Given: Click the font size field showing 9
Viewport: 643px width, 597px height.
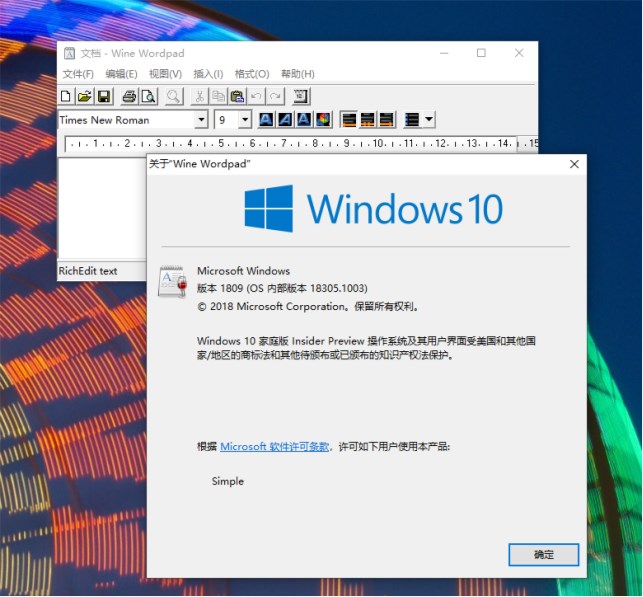Looking at the screenshot, I should pyautogui.click(x=226, y=120).
